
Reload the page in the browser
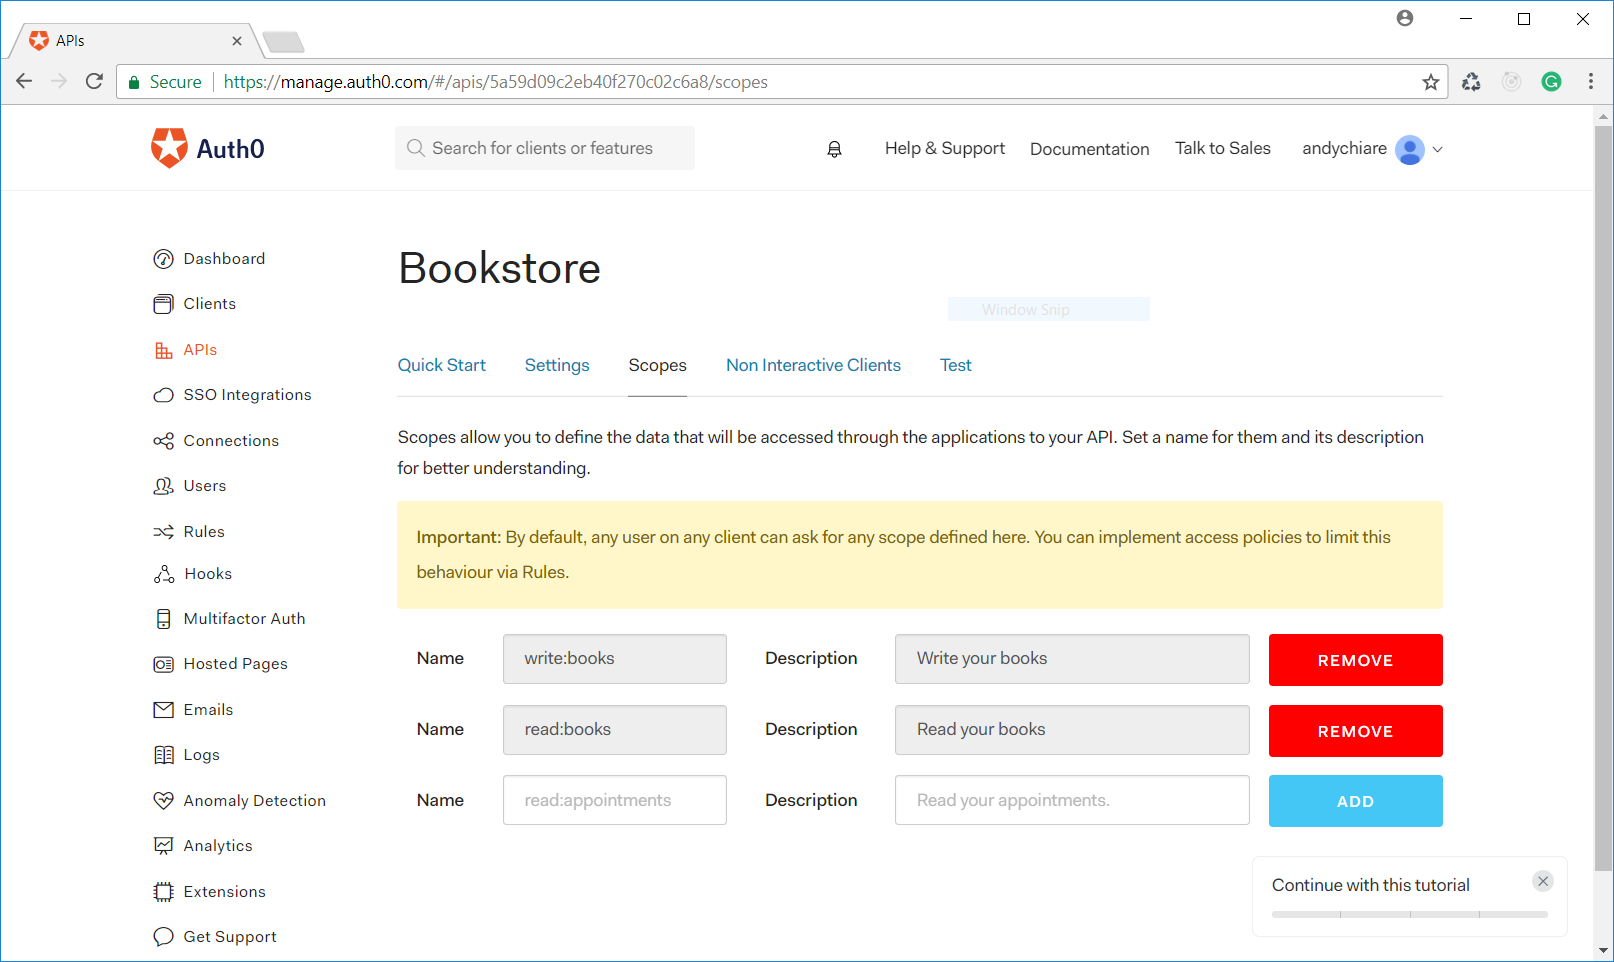click(x=94, y=82)
